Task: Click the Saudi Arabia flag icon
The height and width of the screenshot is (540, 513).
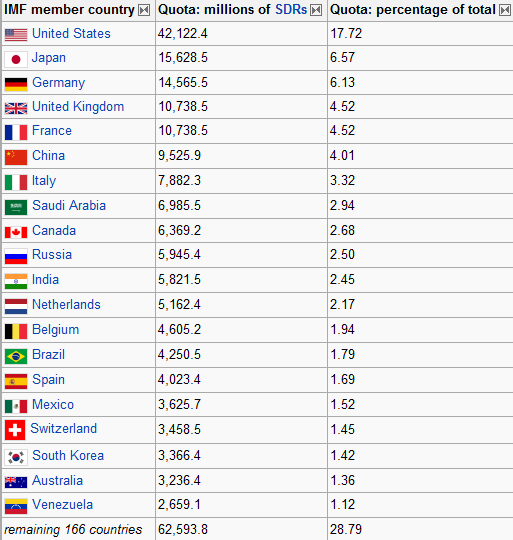Action: tap(16, 207)
